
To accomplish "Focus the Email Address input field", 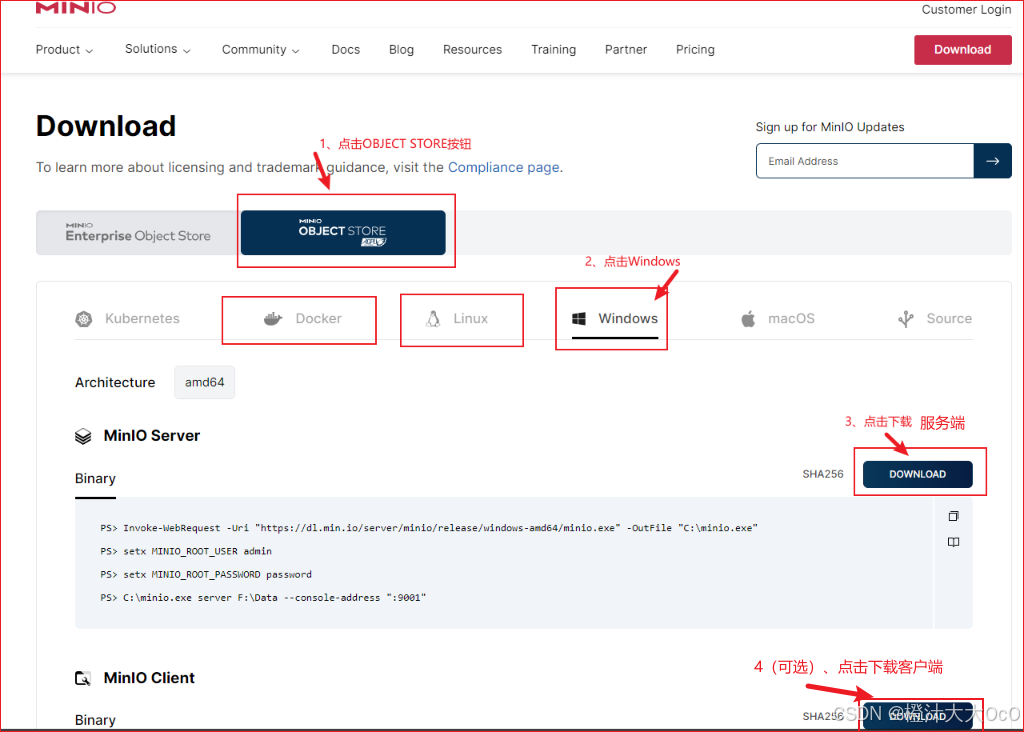I will pos(865,161).
